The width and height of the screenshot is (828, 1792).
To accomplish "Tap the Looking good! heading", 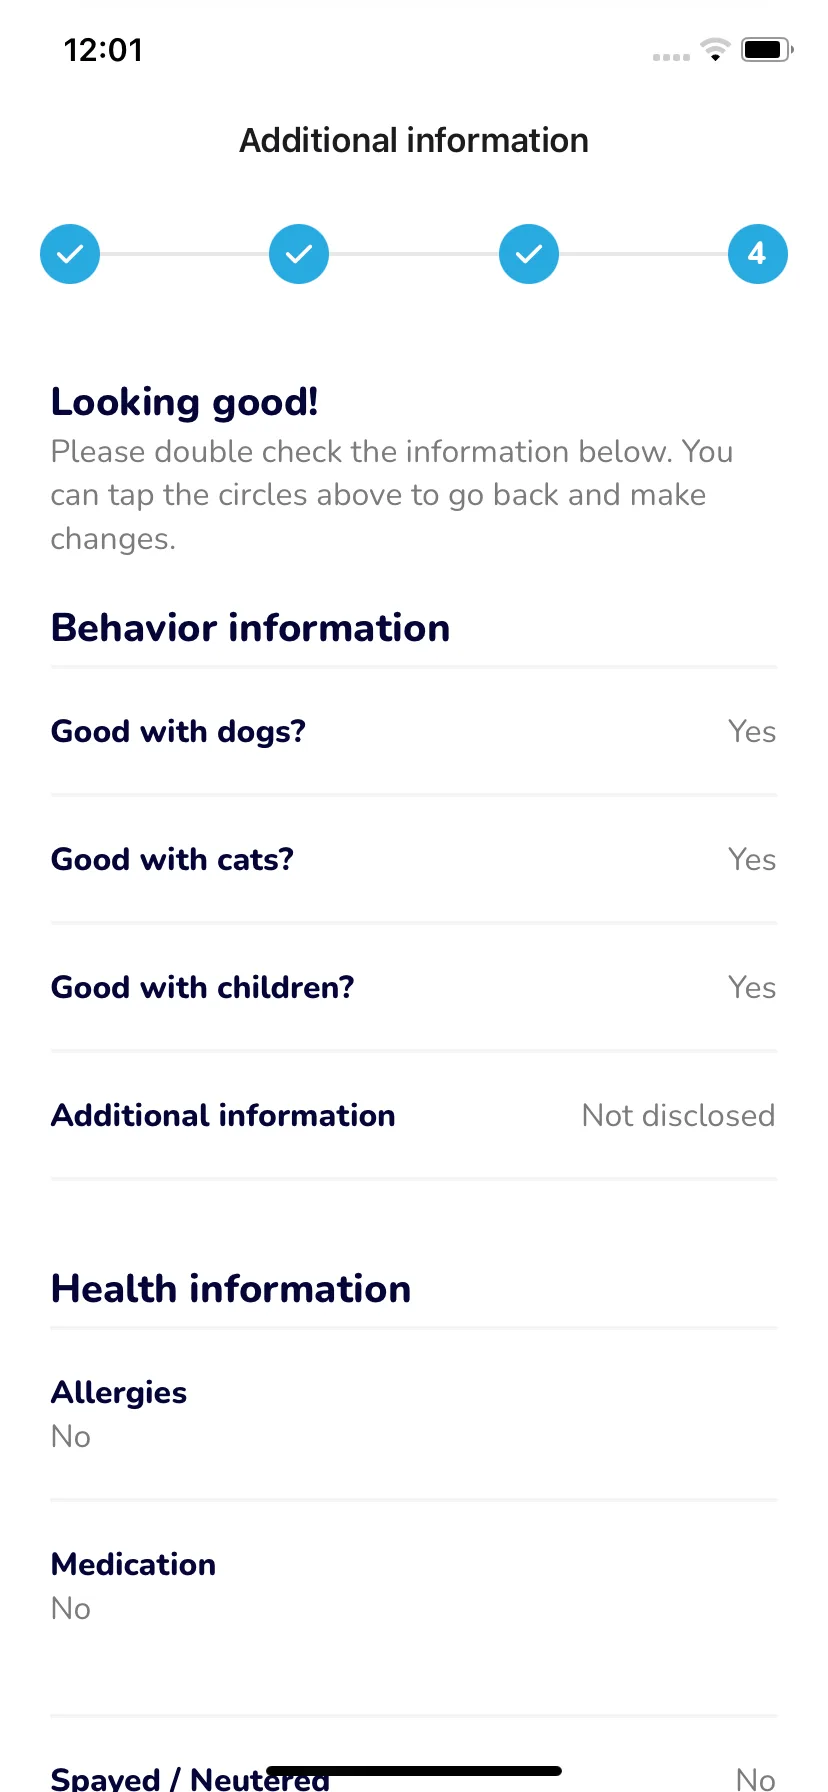I will tap(185, 402).
